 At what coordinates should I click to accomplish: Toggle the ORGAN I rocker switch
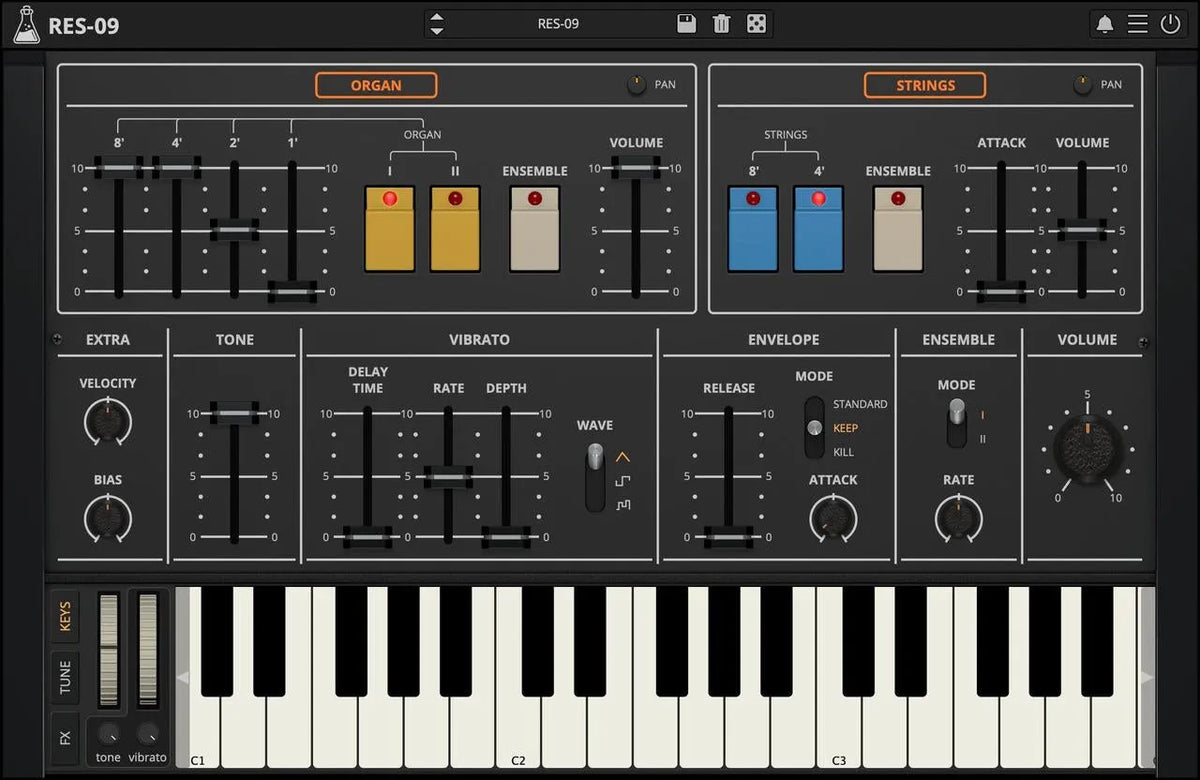(x=389, y=228)
